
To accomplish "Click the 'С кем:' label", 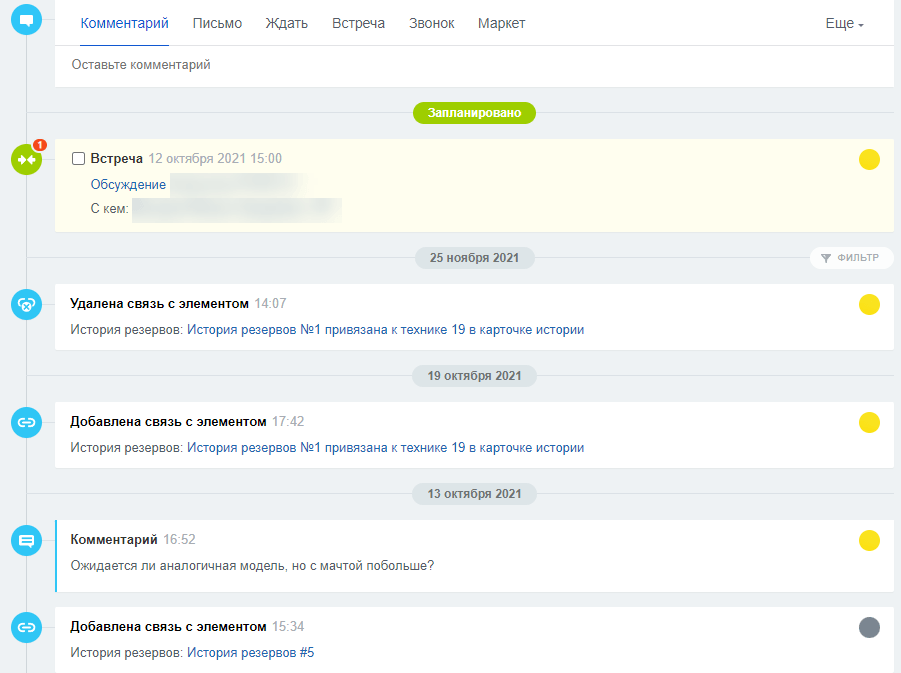I will 109,209.
